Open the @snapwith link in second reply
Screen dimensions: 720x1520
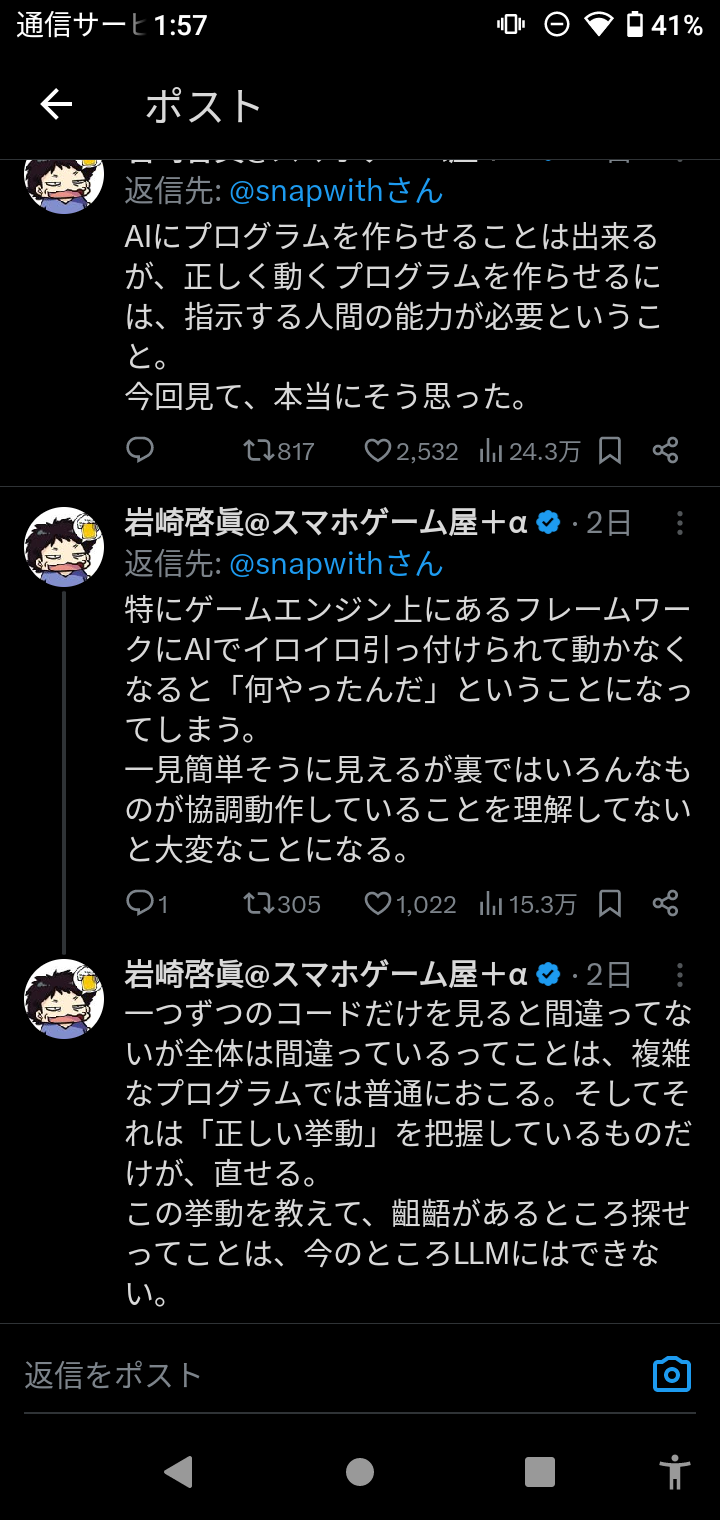coord(336,564)
